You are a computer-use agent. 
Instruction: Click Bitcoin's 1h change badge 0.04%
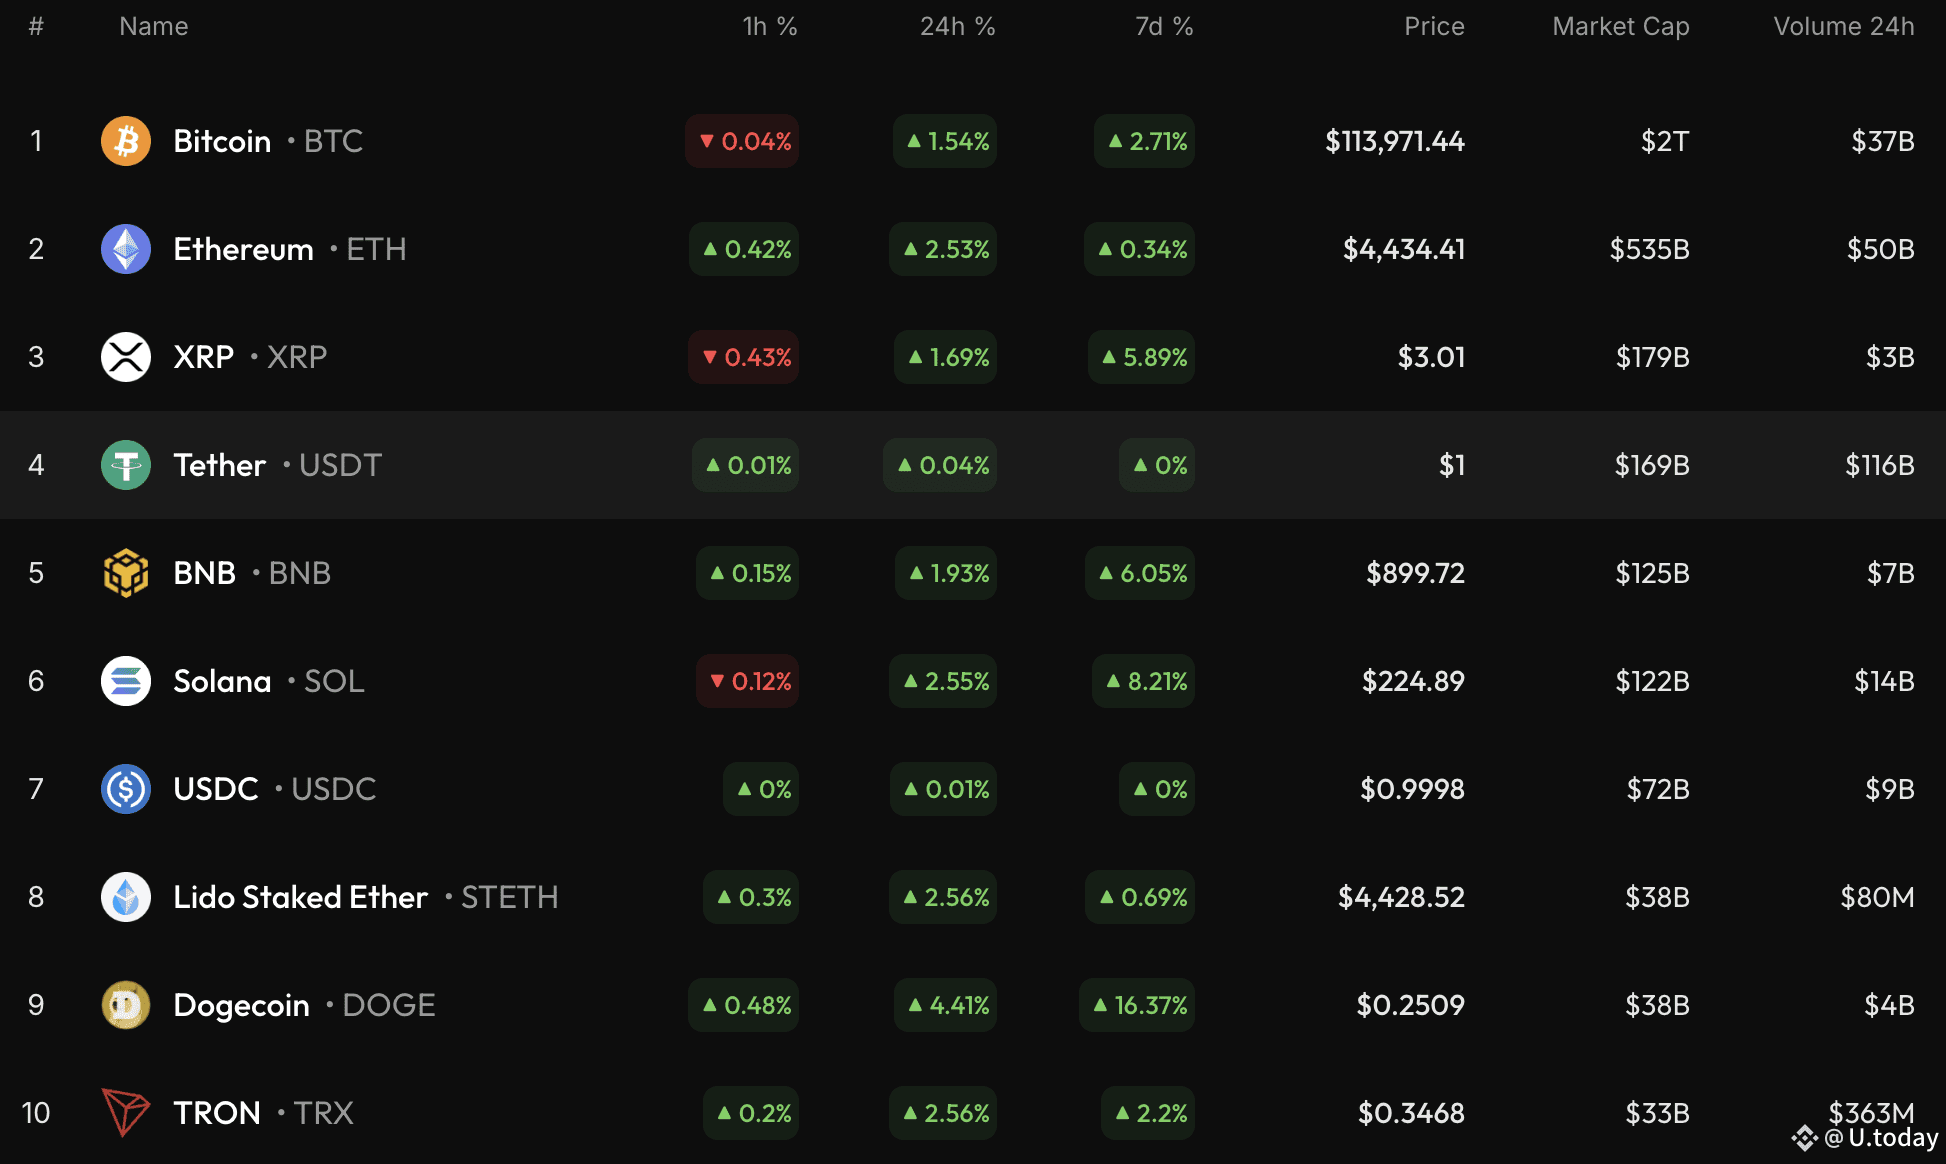point(742,141)
